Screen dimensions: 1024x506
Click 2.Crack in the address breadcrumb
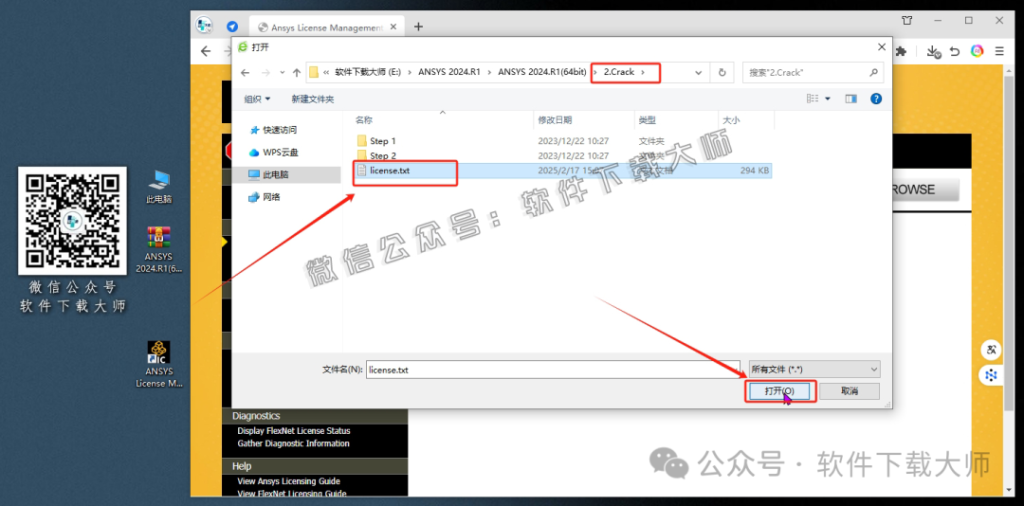[618, 72]
